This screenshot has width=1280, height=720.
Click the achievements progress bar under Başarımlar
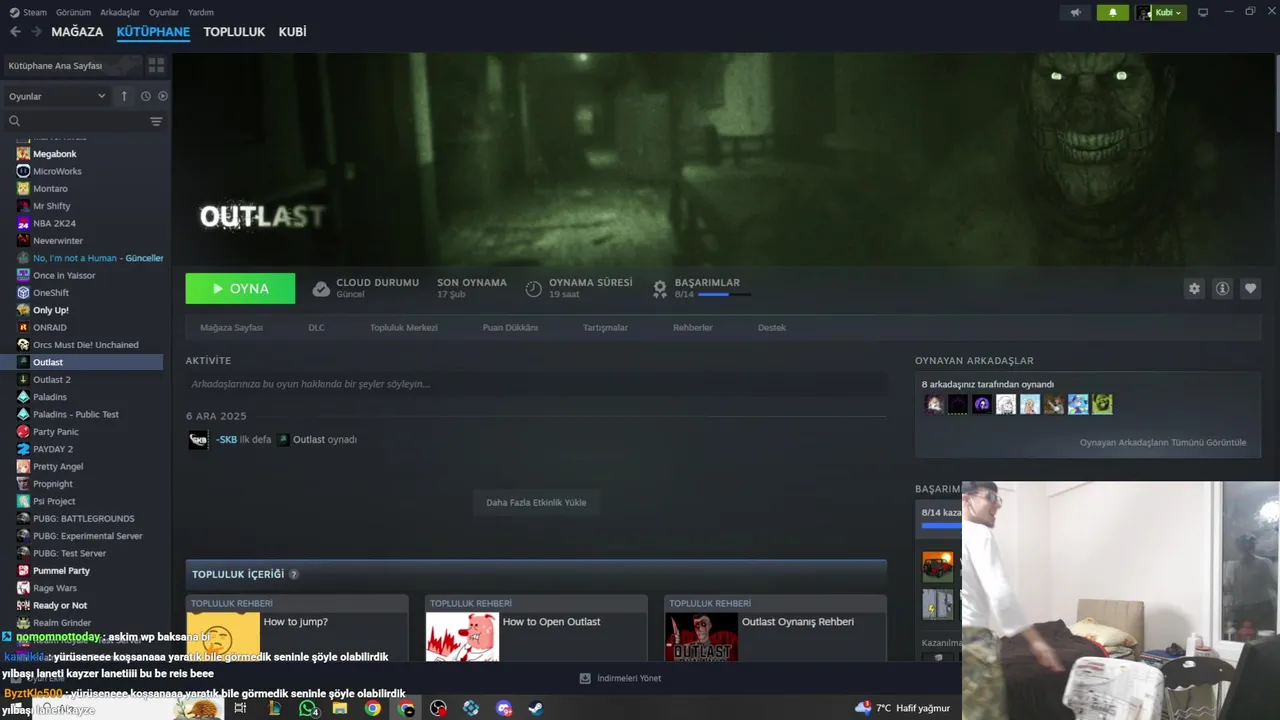click(725, 294)
